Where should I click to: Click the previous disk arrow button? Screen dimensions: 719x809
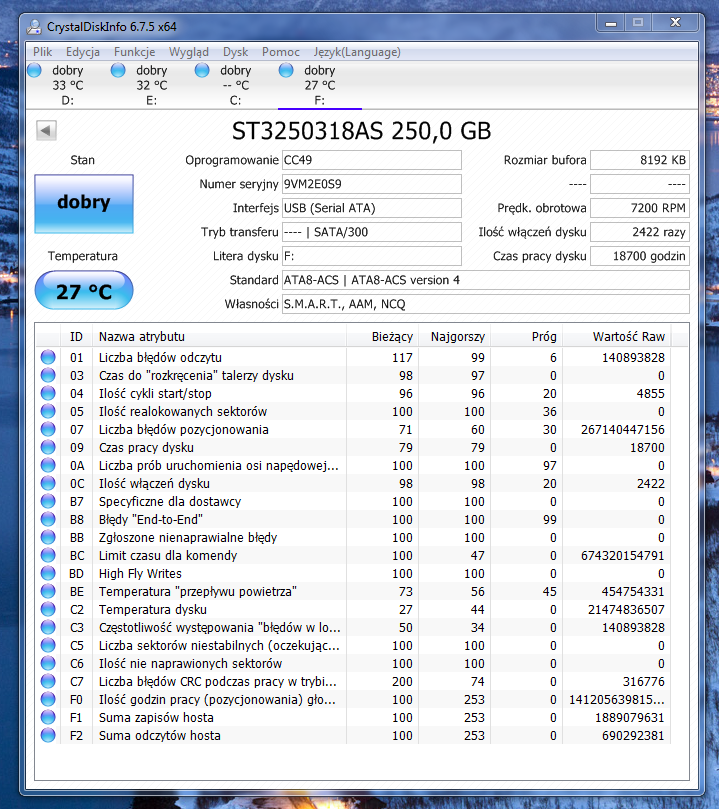click(x=46, y=131)
